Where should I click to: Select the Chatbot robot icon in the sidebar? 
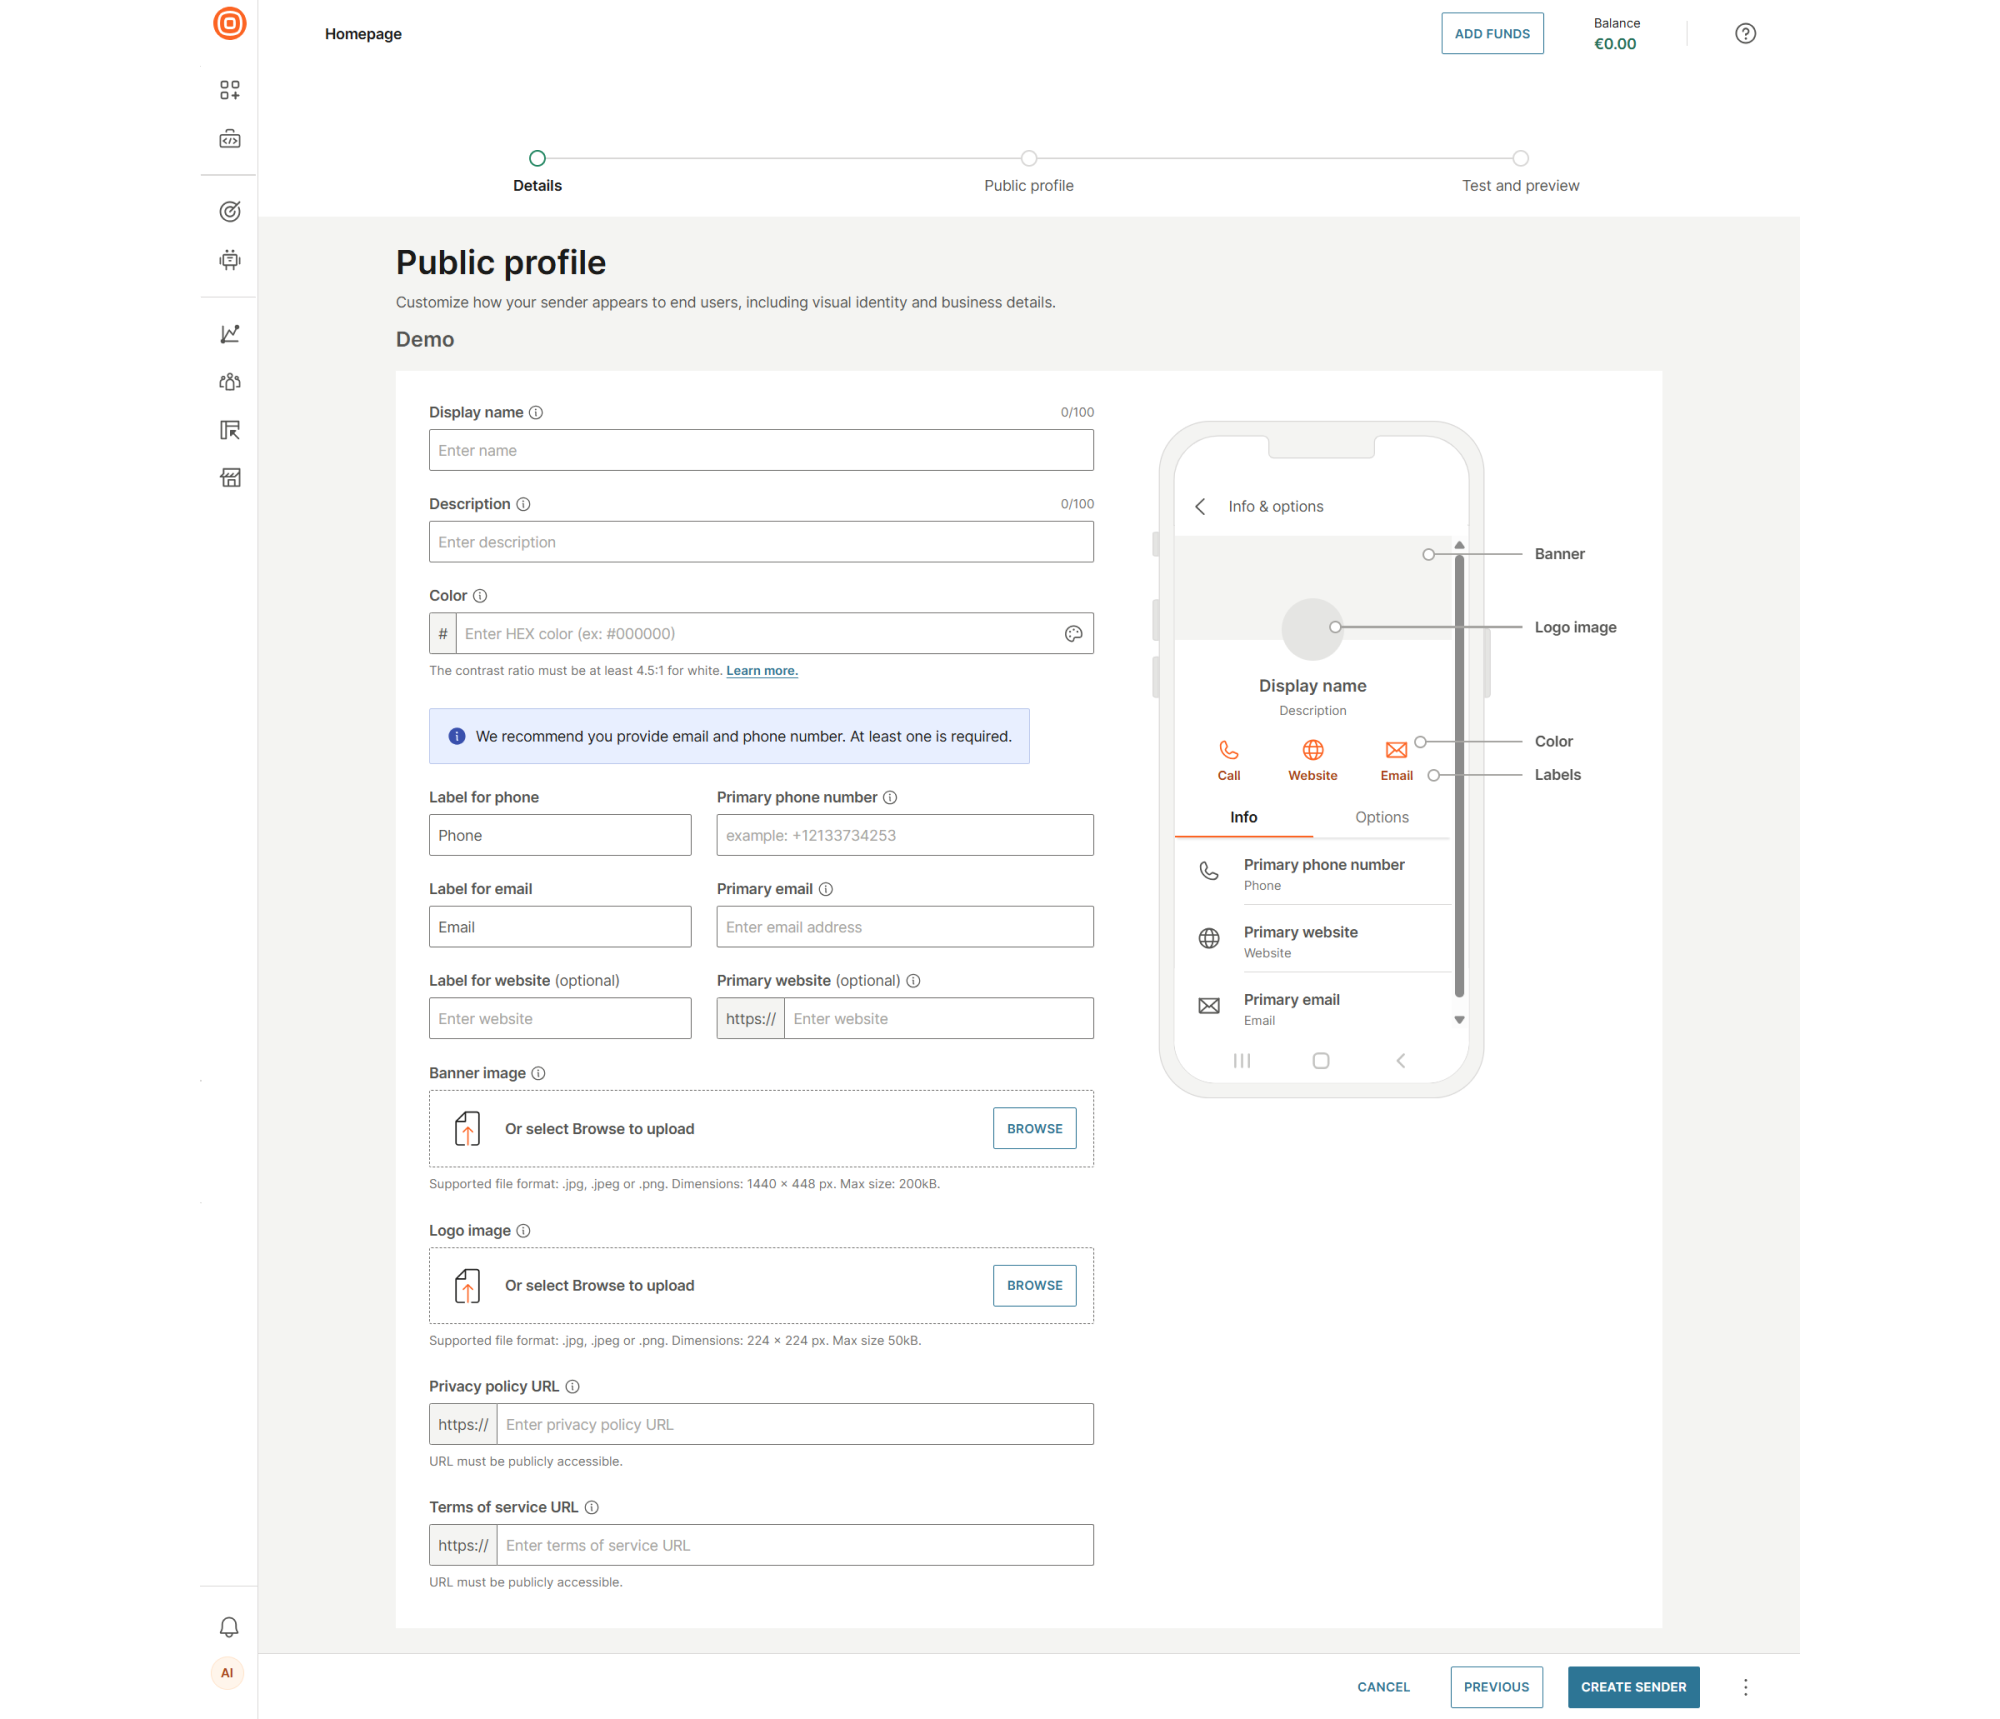click(x=229, y=260)
